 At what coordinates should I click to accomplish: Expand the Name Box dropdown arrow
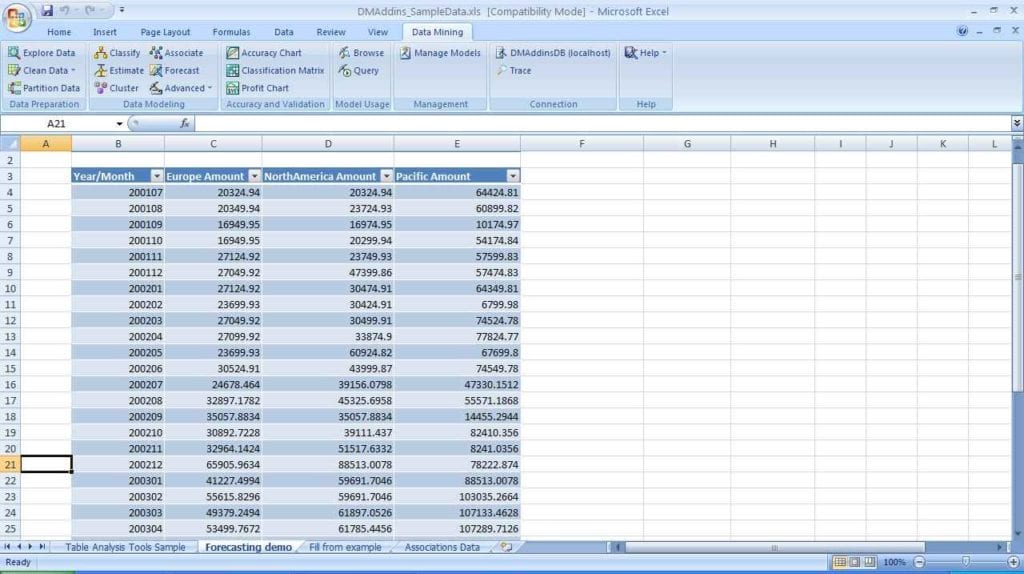tap(120, 123)
